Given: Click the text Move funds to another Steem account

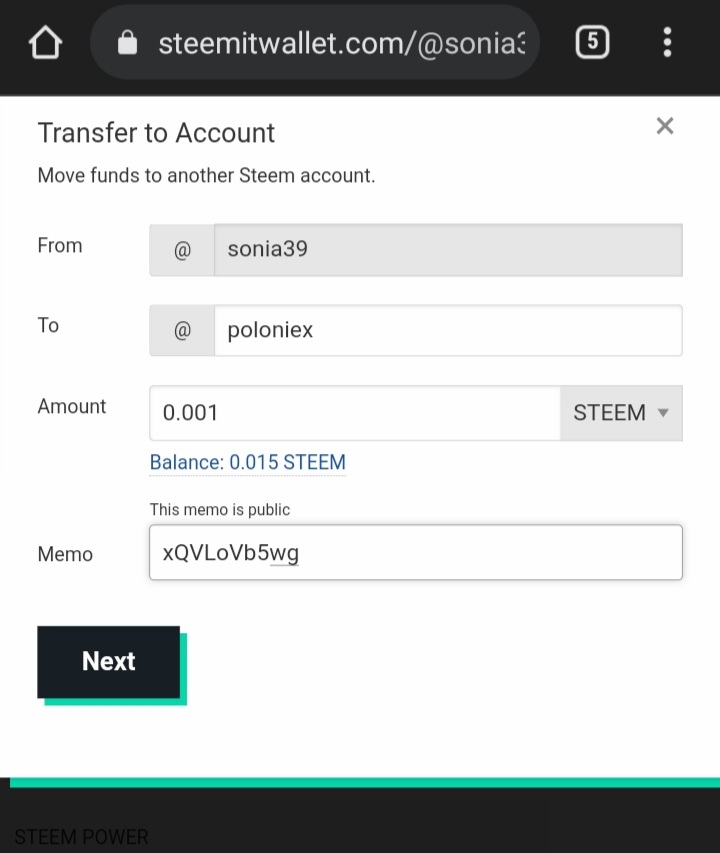Looking at the screenshot, I should [x=206, y=176].
